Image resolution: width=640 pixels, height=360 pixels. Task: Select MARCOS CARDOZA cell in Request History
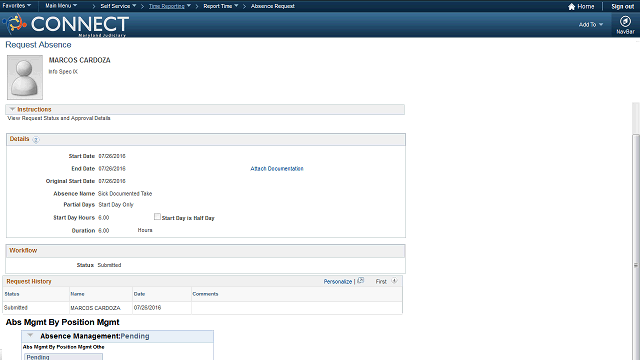pyautogui.click(x=95, y=308)
